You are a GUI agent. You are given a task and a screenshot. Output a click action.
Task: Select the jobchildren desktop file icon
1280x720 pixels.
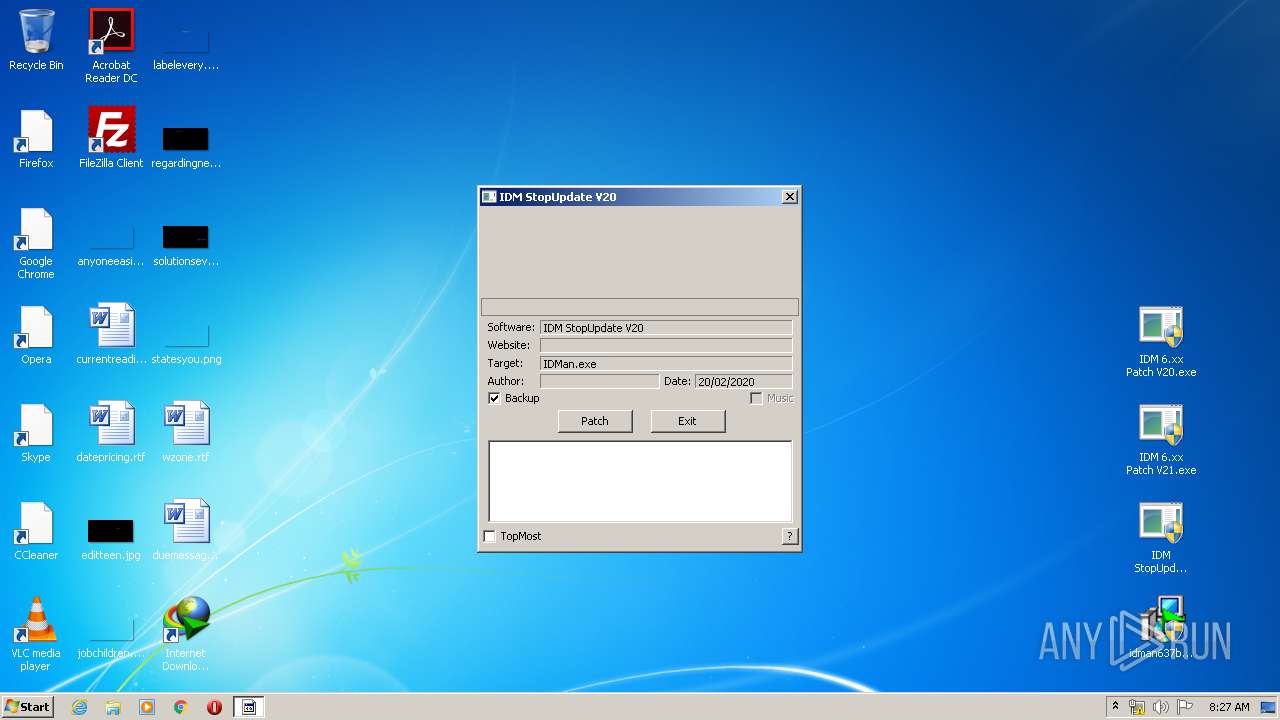tap(111, 637)
